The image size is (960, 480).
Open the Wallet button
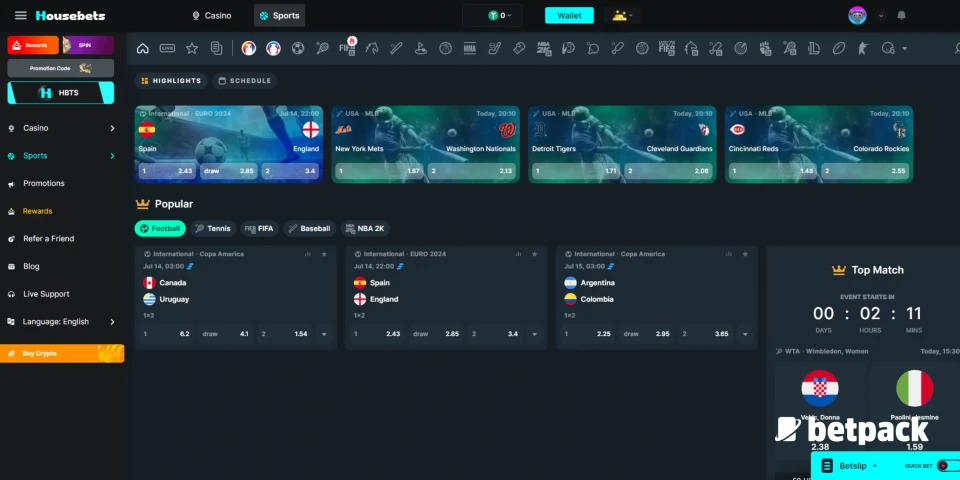click(x=569, y=15)
